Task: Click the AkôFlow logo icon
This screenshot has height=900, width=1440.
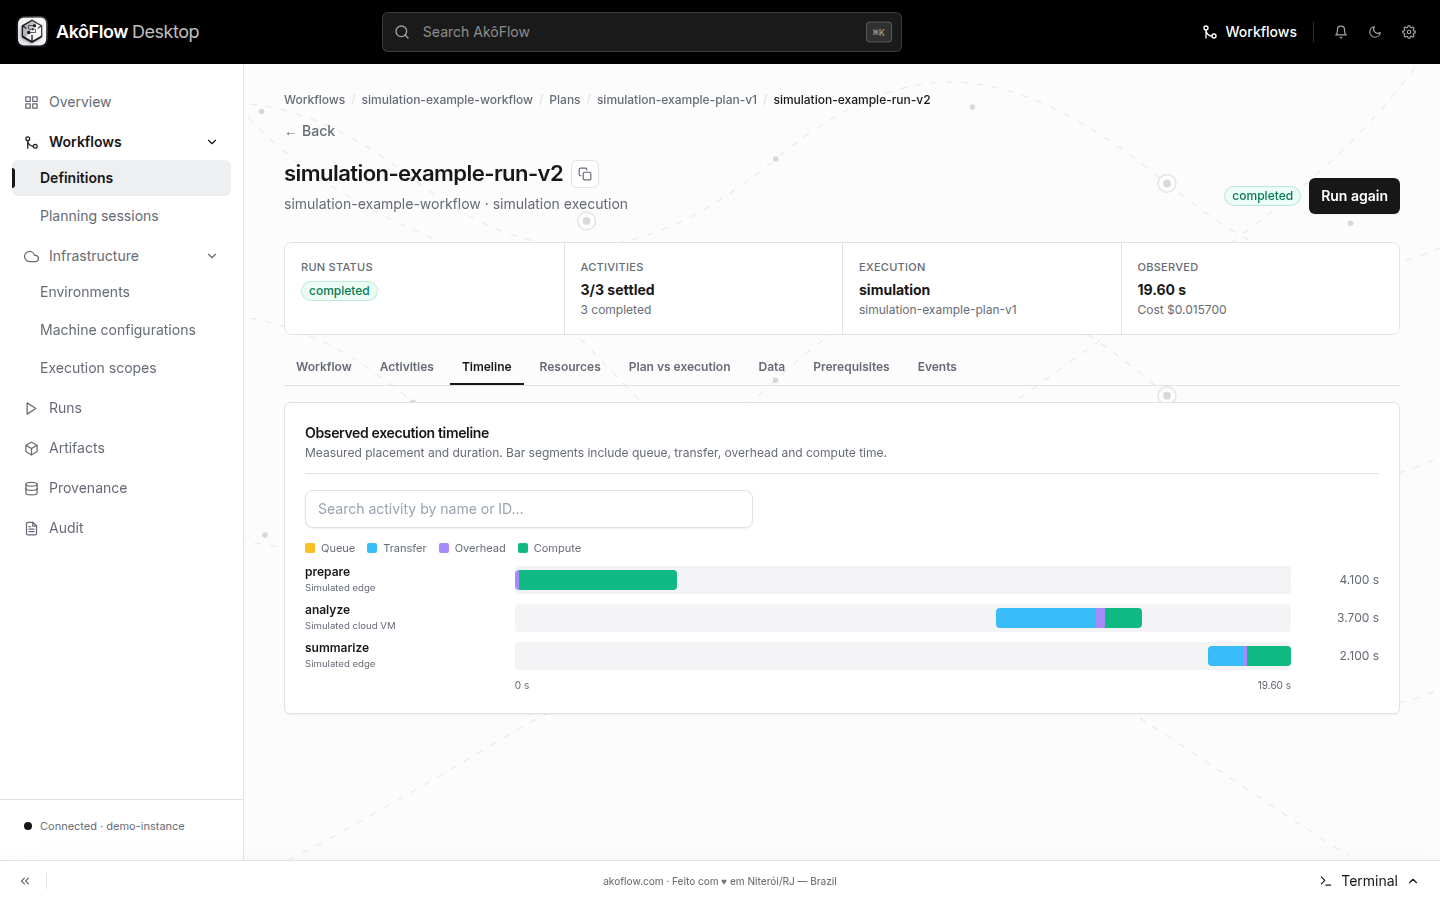Action: [32, 32]
